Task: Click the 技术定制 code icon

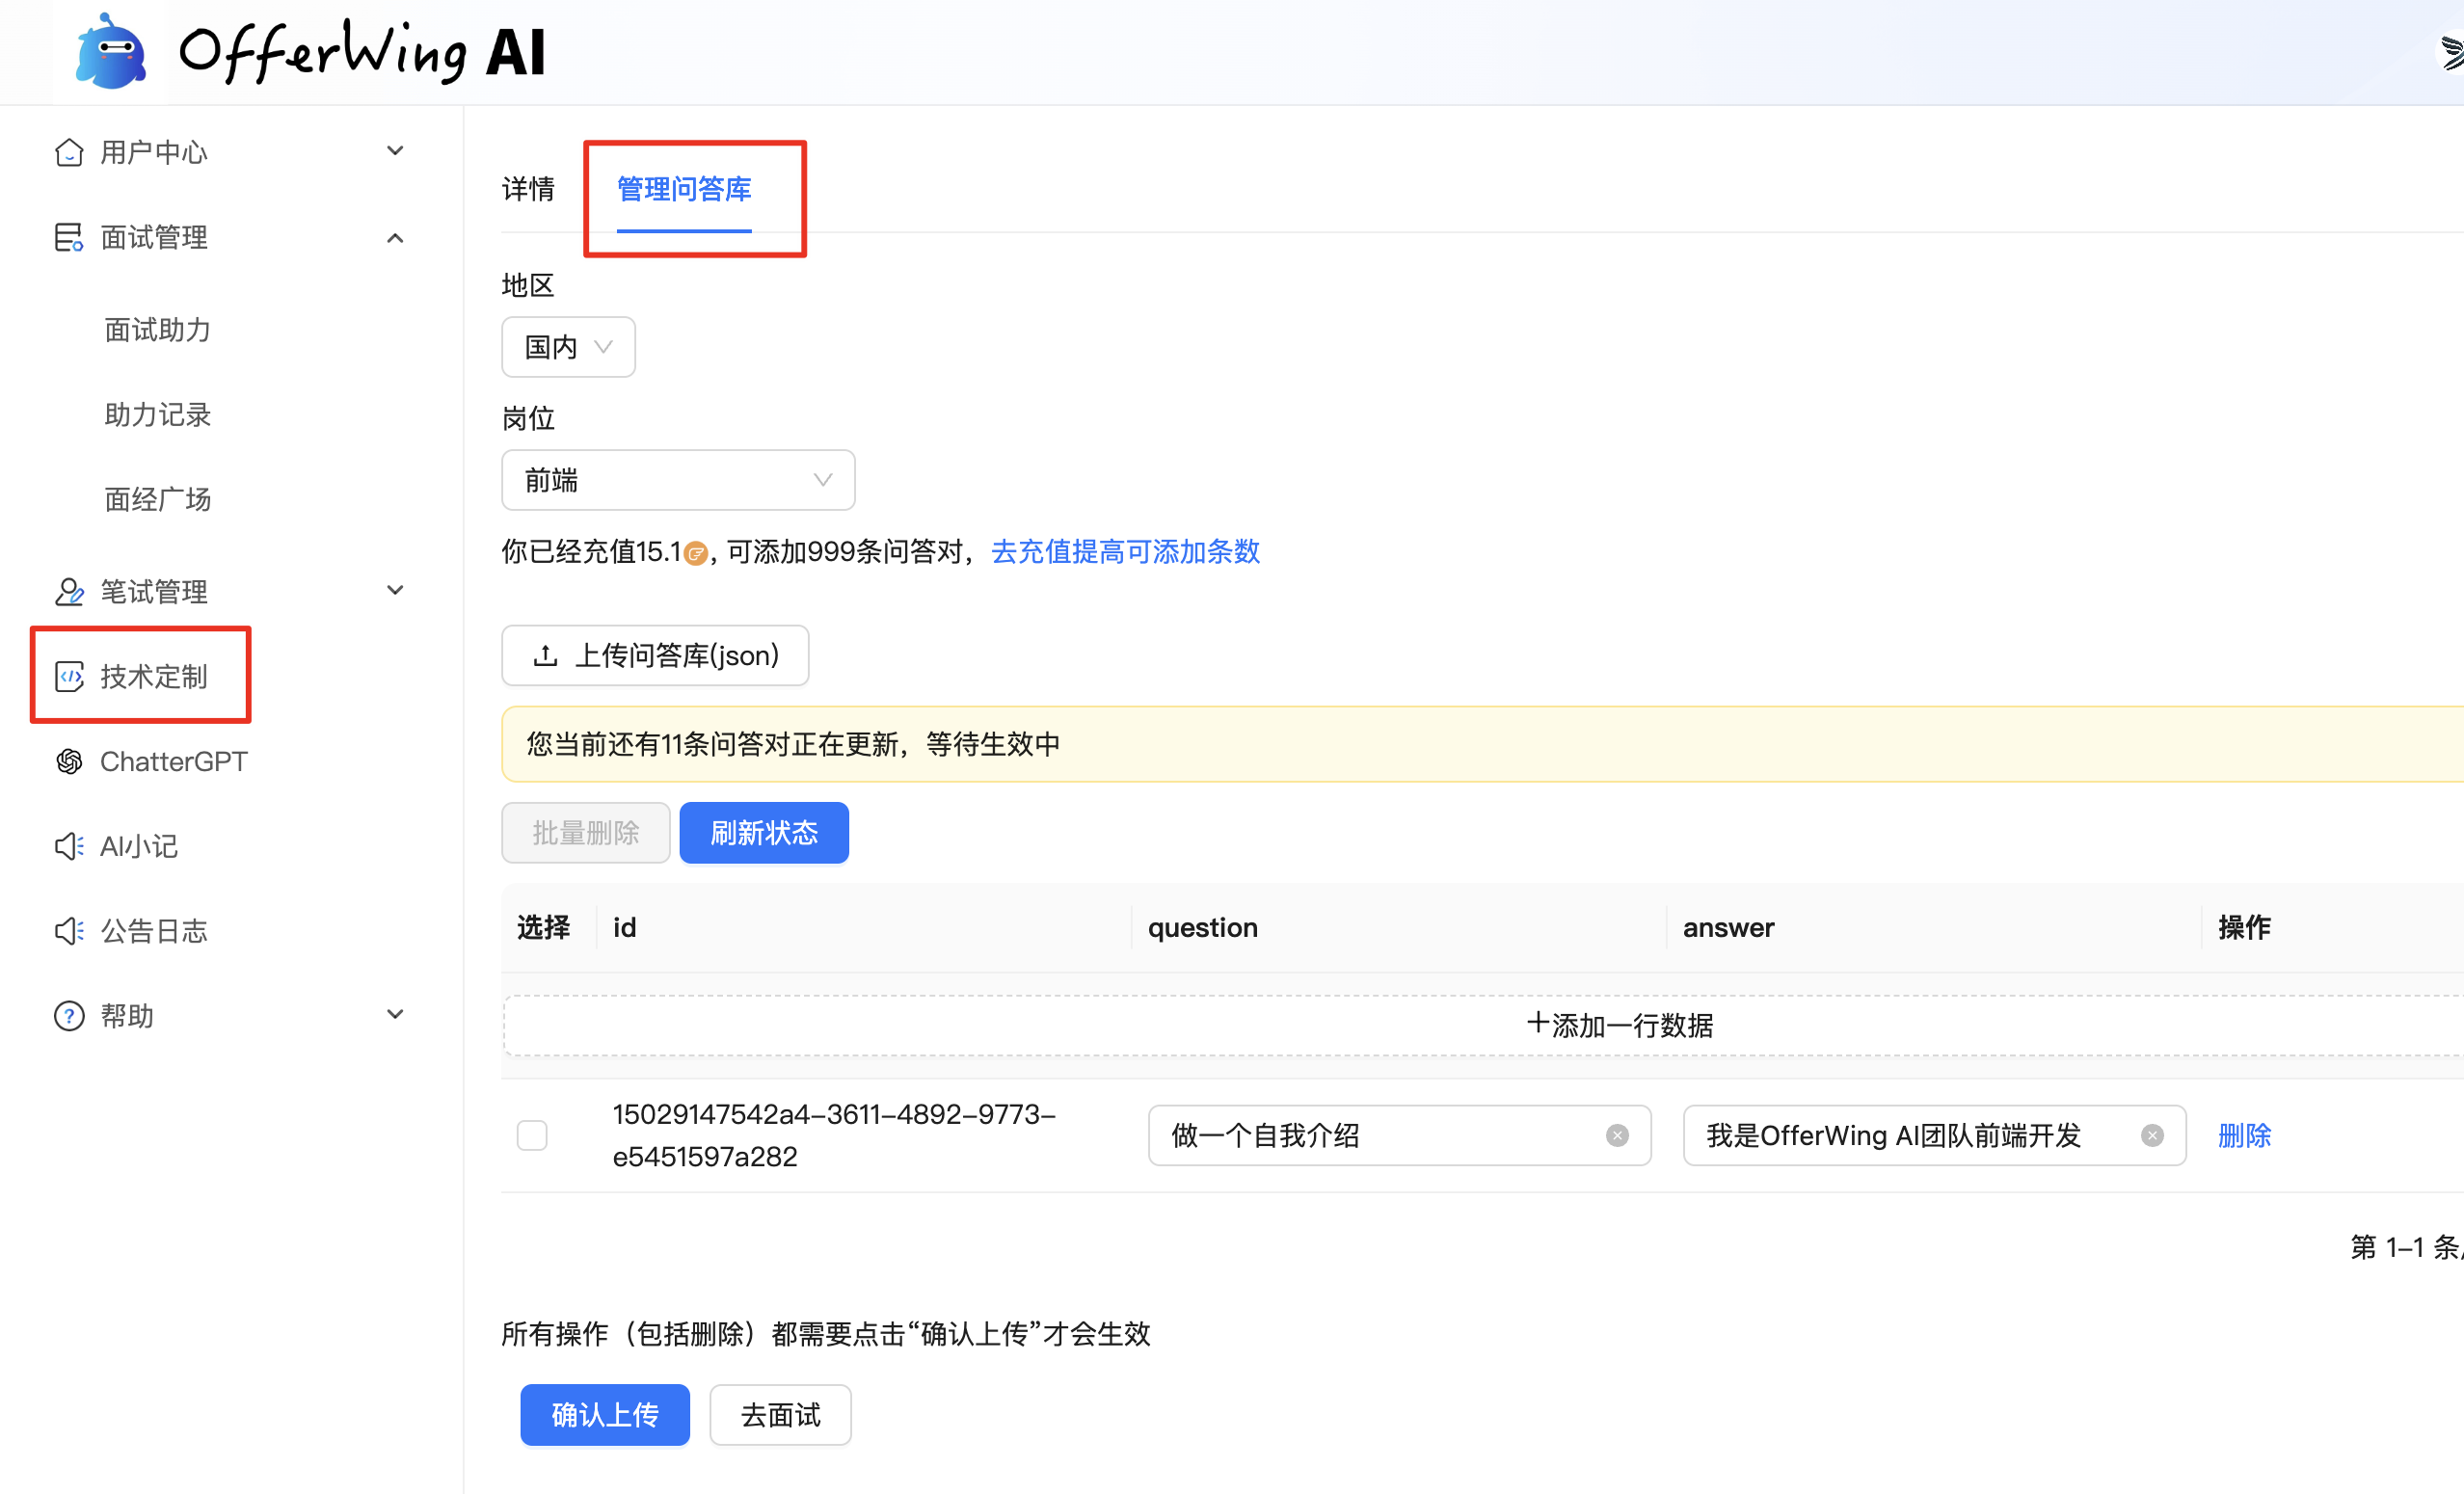Action: coord(68,676)
